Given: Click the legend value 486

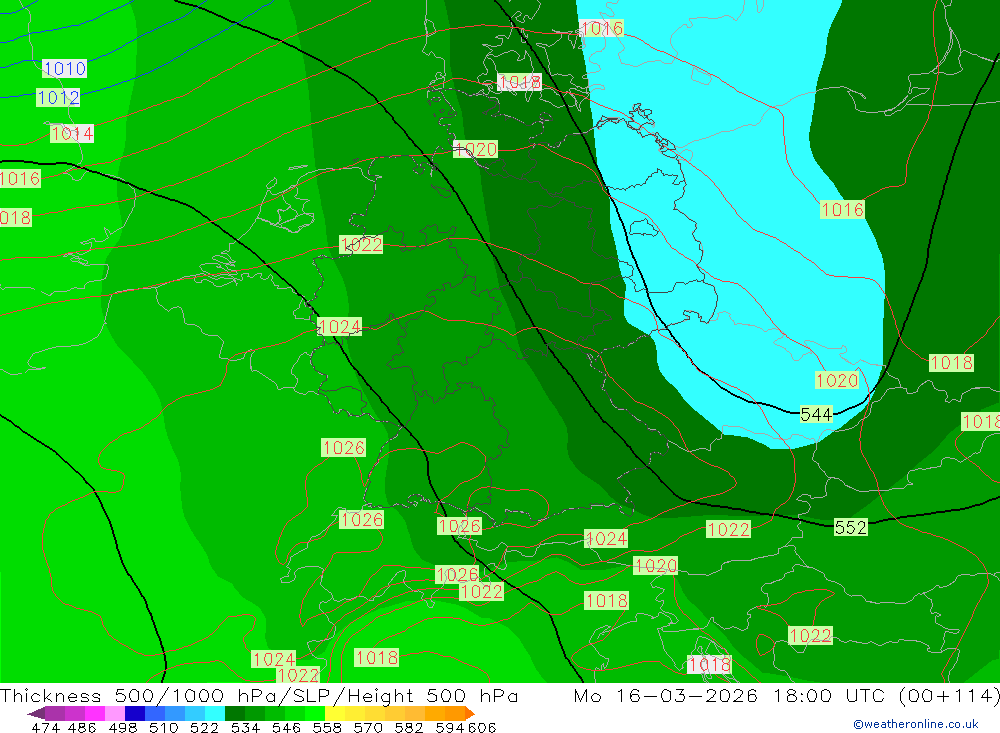Looking at the screenshot, I should coord(81,727).
